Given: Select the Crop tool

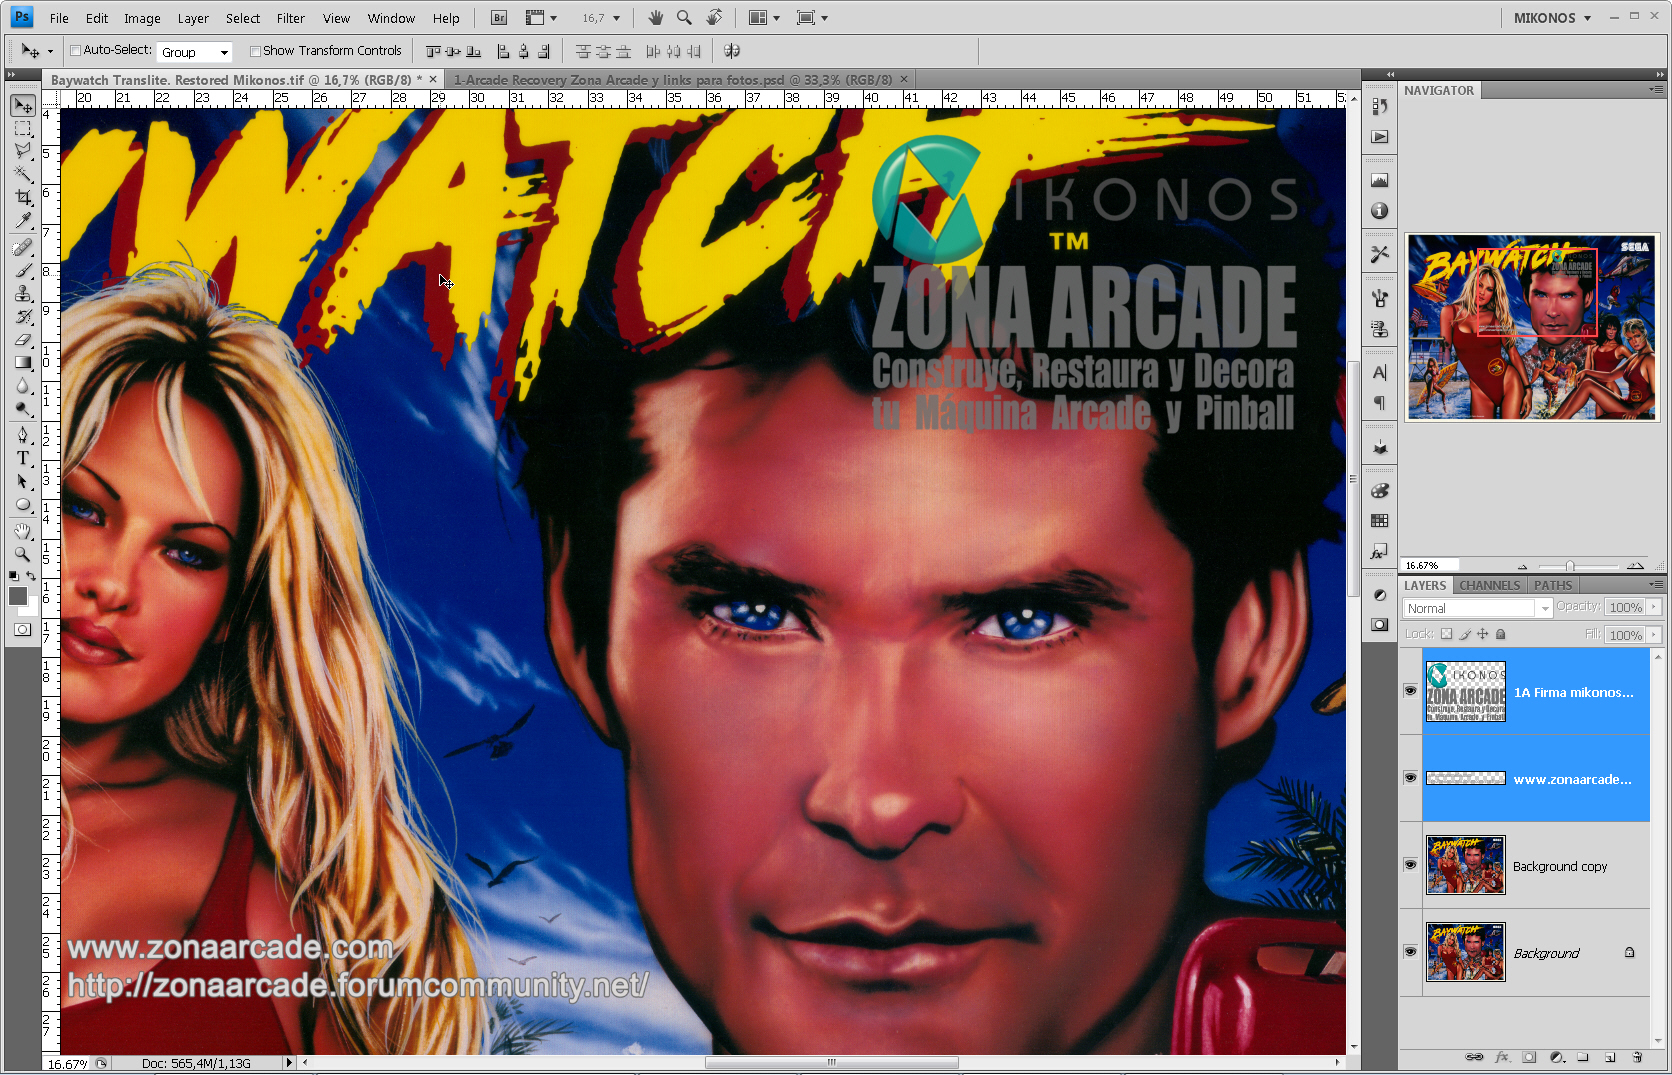Looking at the screenshot, I should [22, 198].
